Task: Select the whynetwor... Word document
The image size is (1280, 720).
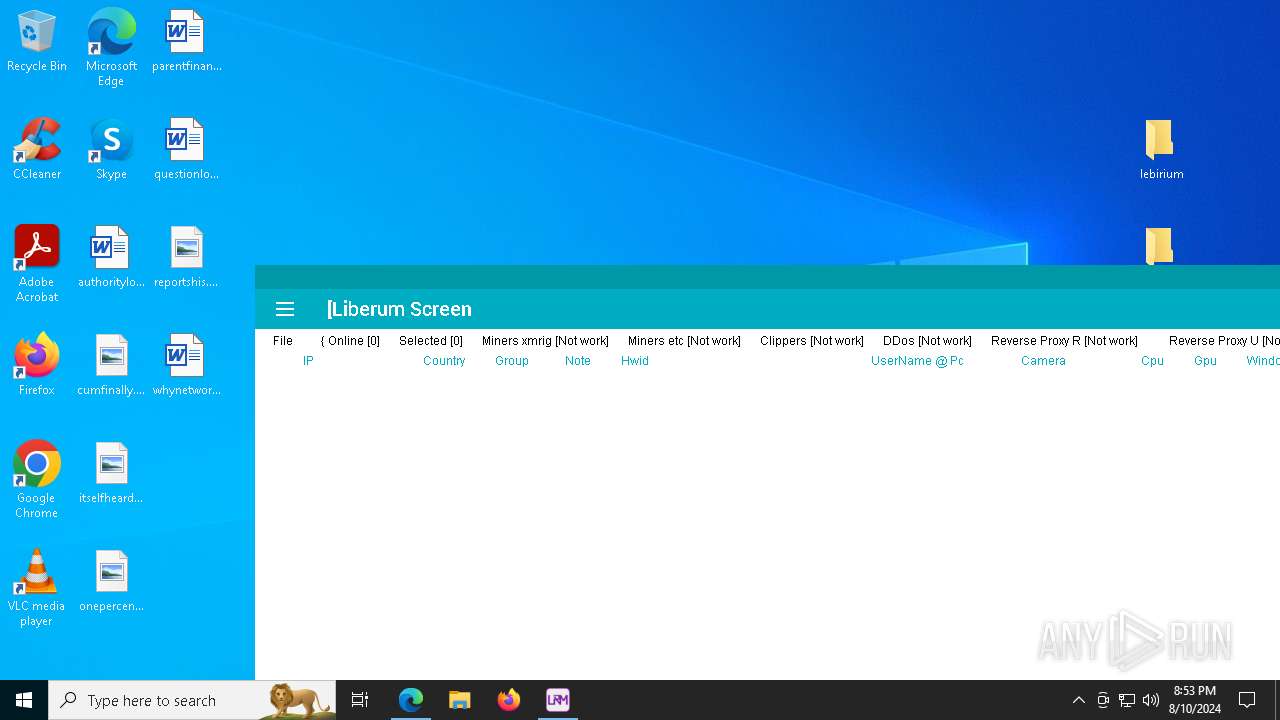Action: pos(186,366)
